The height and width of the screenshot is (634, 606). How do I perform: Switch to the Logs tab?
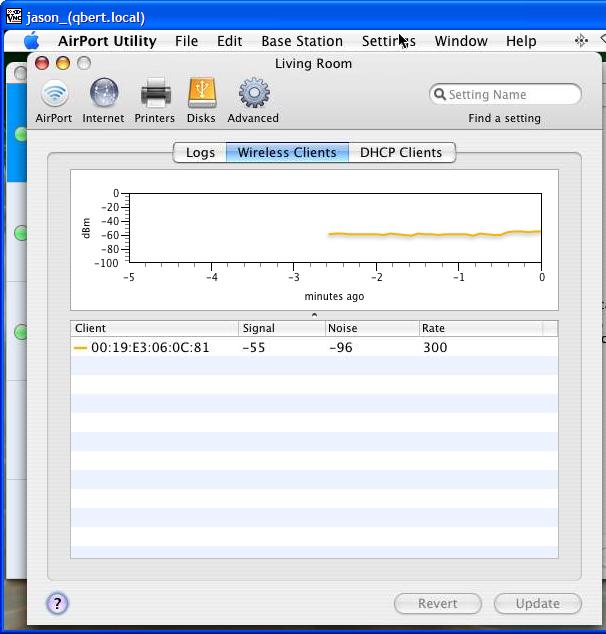tap(200, 152)
